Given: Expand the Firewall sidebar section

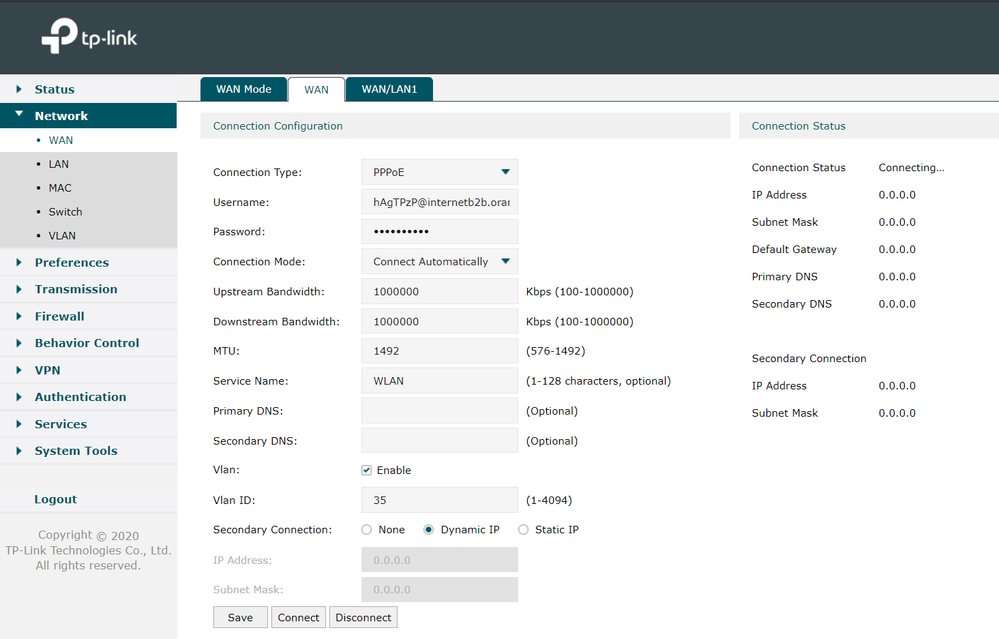Looking at the screenshot, I should click(x=59, y=316).
